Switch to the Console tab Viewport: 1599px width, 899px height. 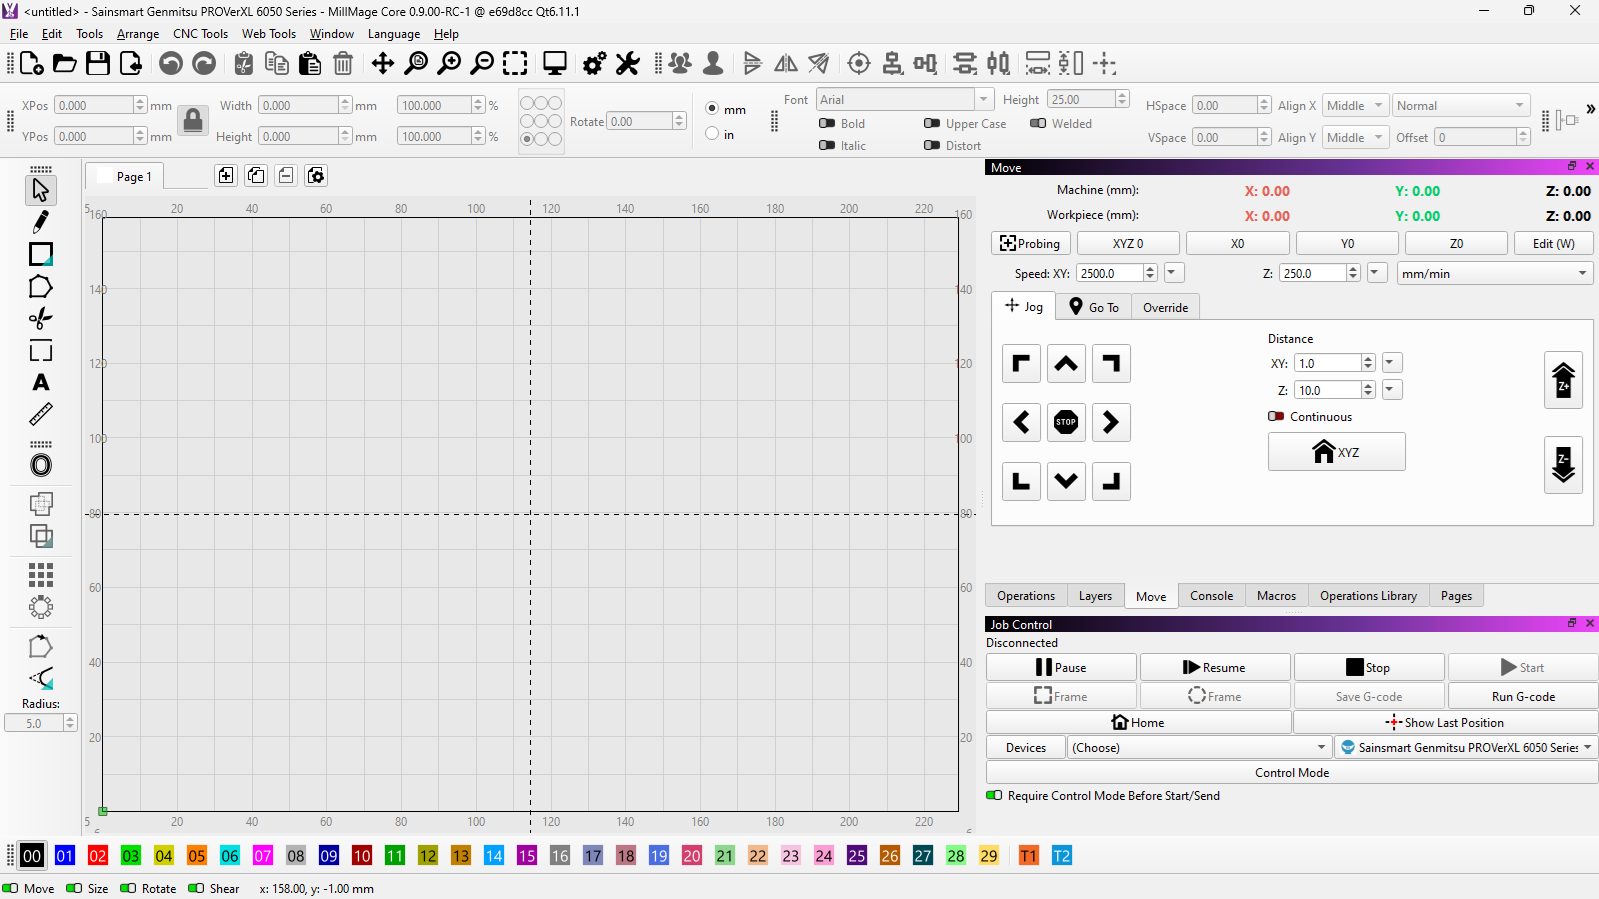click(x=1211, y=596)
